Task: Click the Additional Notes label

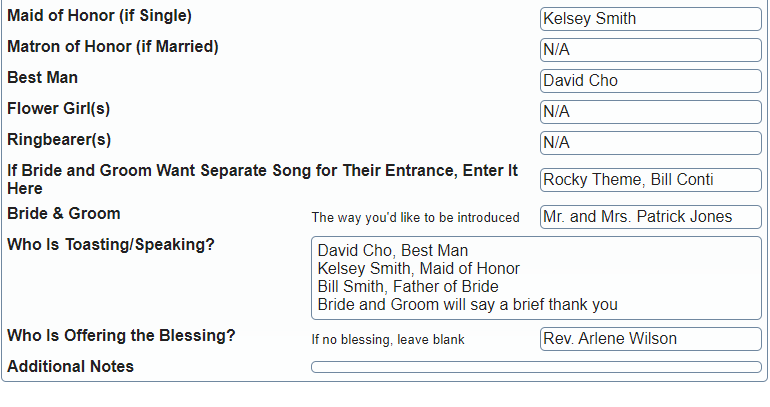Action: [x=70, y=367]
